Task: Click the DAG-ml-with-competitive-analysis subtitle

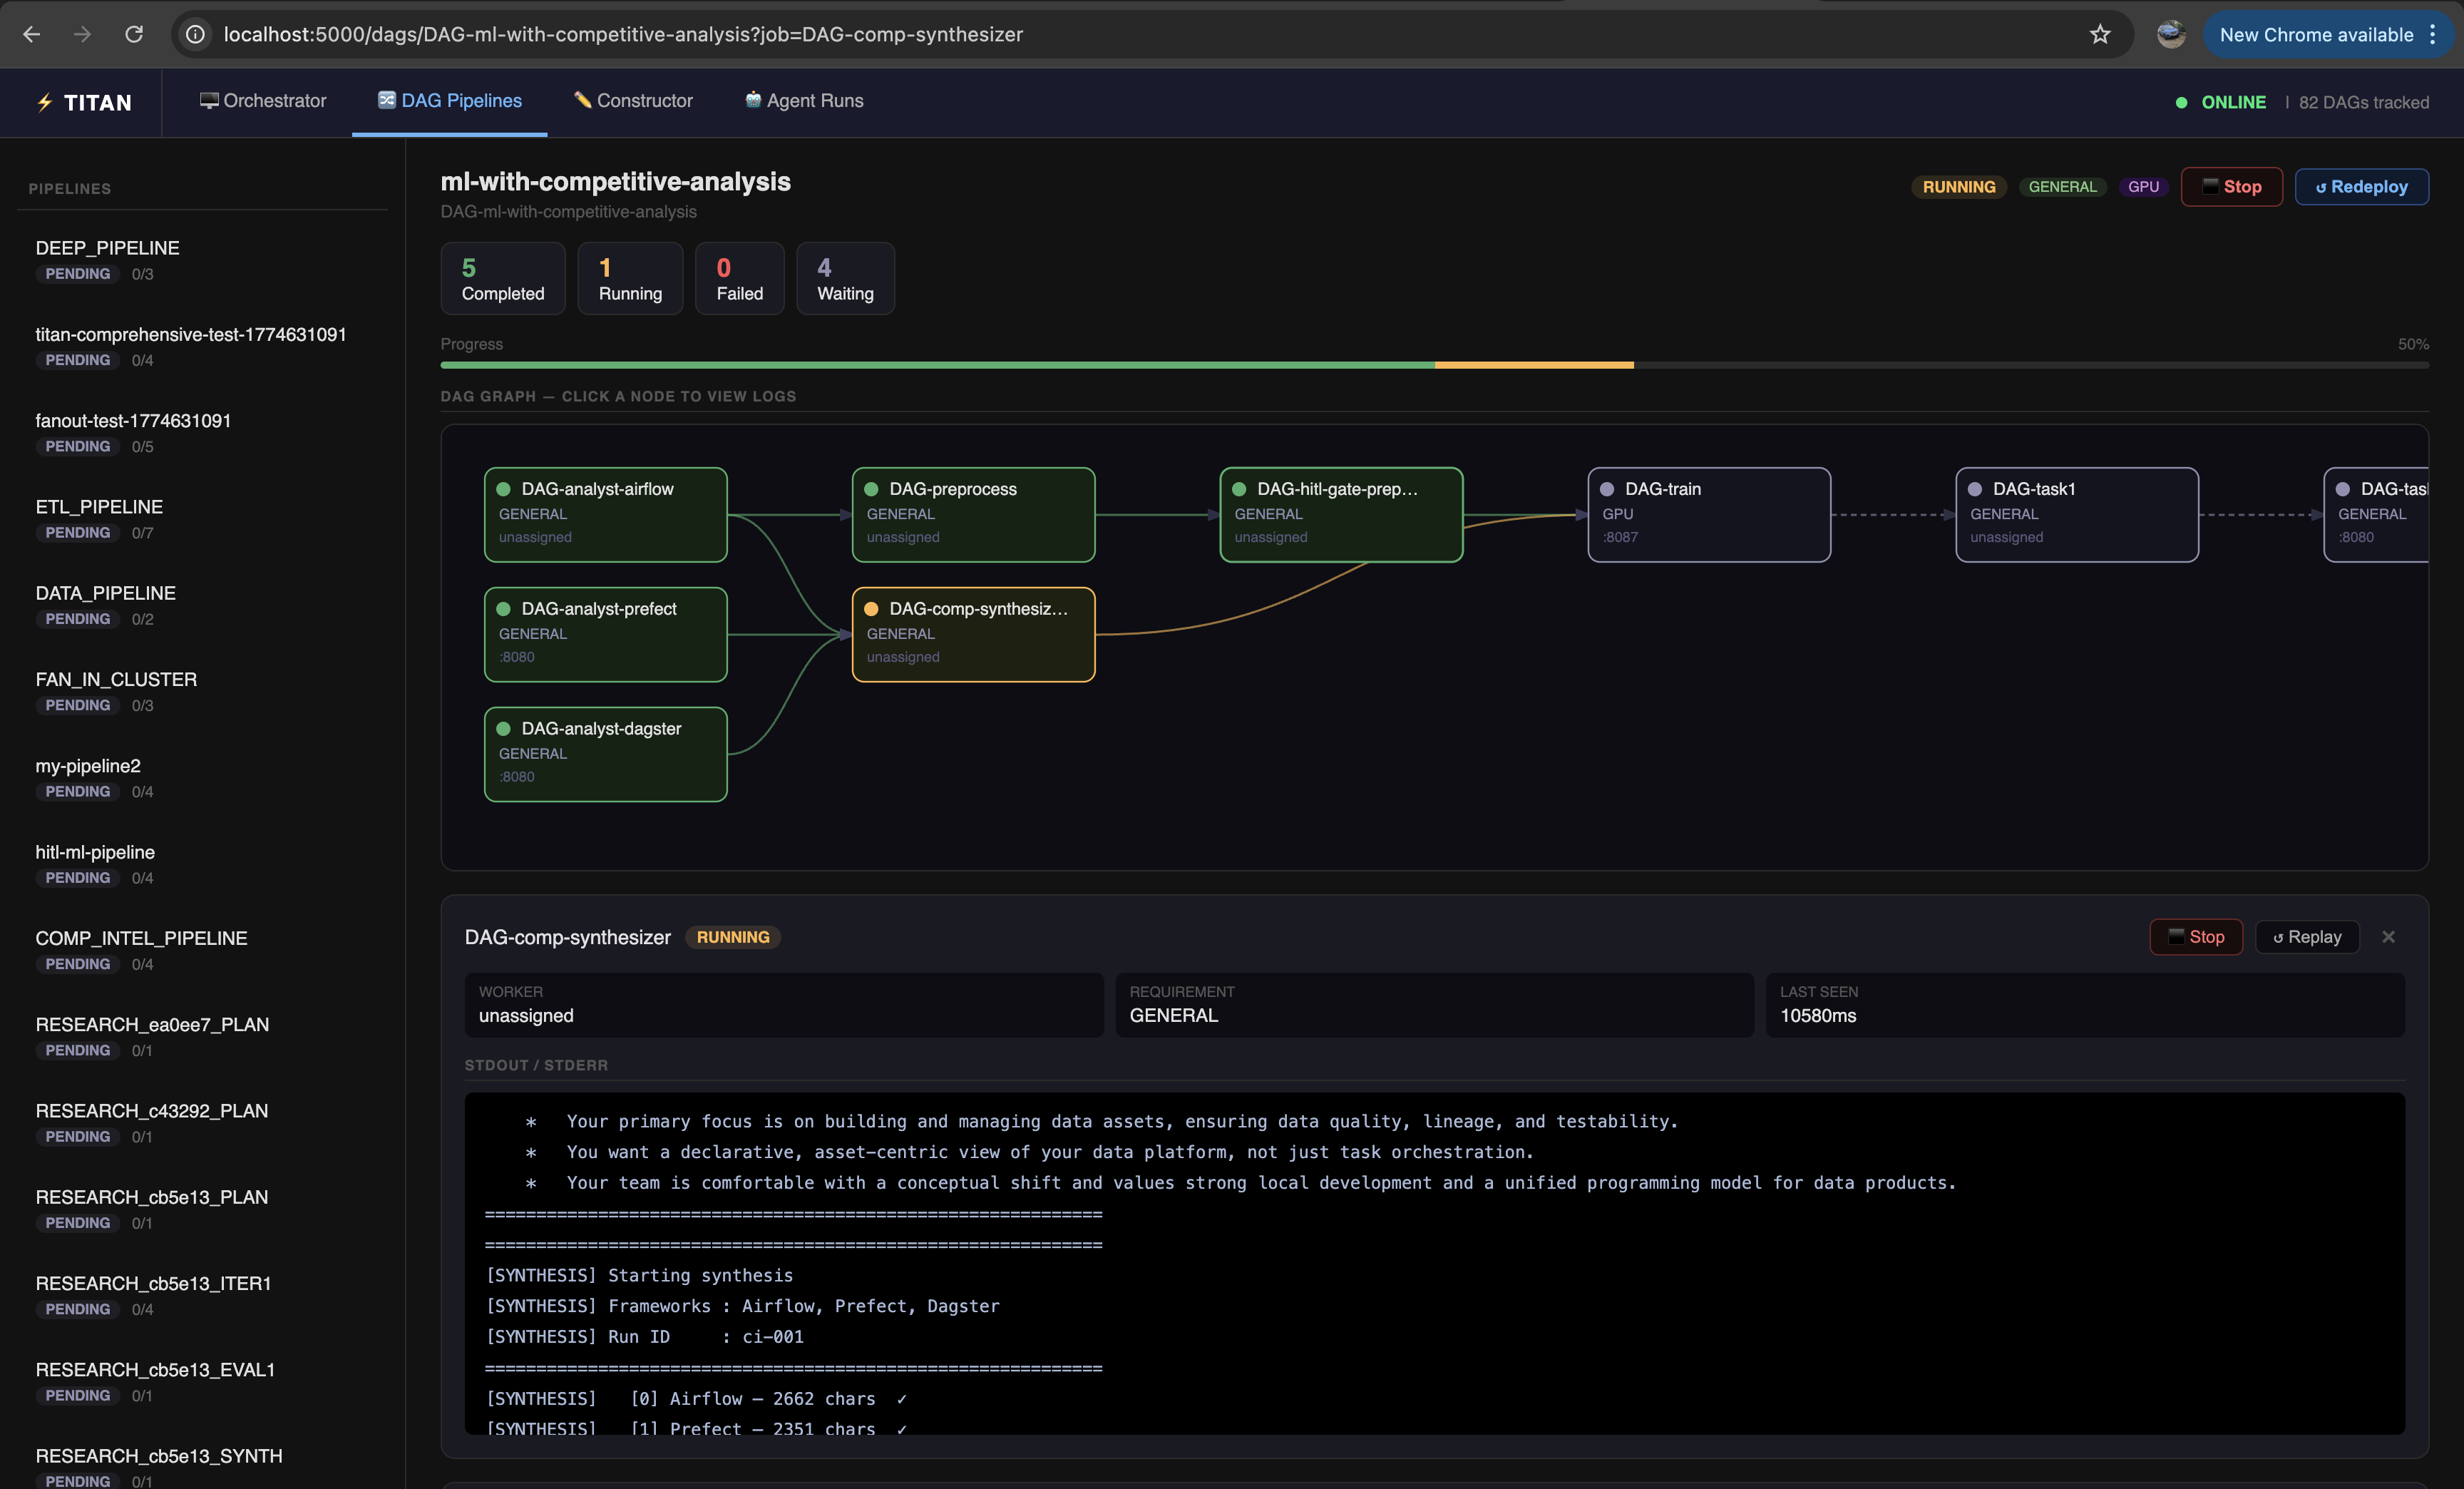Action: coord(568,212)
